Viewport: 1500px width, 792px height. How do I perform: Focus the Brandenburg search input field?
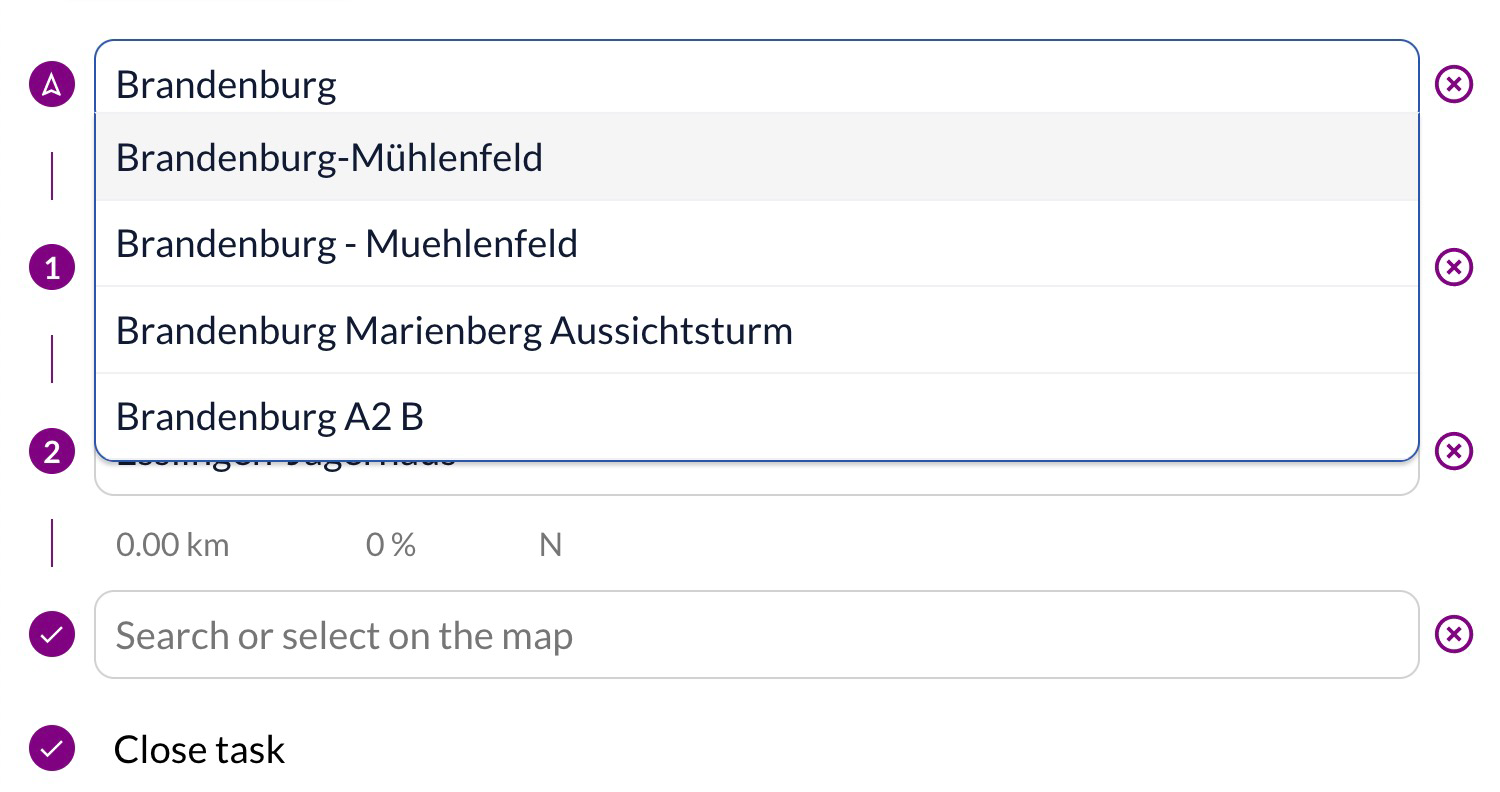pyautogui.click(x=757, y=78)
